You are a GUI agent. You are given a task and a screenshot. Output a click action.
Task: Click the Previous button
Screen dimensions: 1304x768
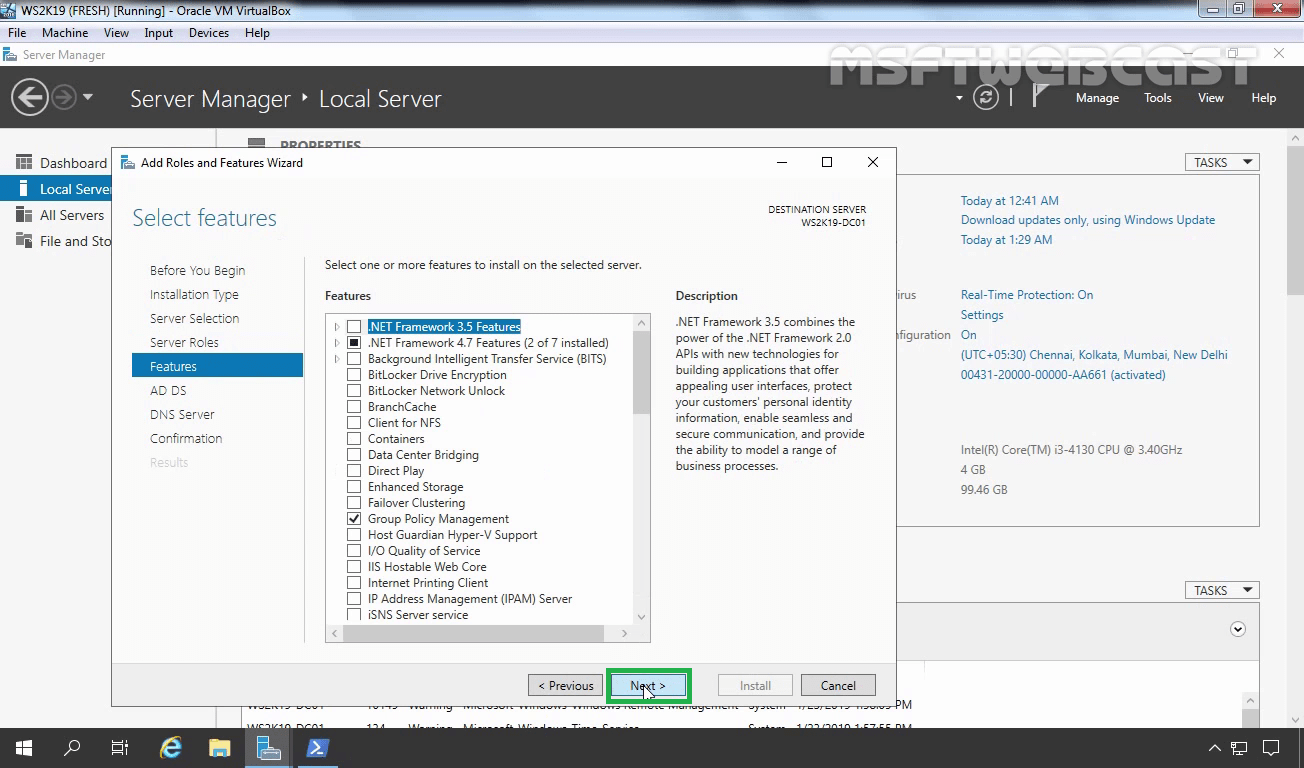(566, 685)
